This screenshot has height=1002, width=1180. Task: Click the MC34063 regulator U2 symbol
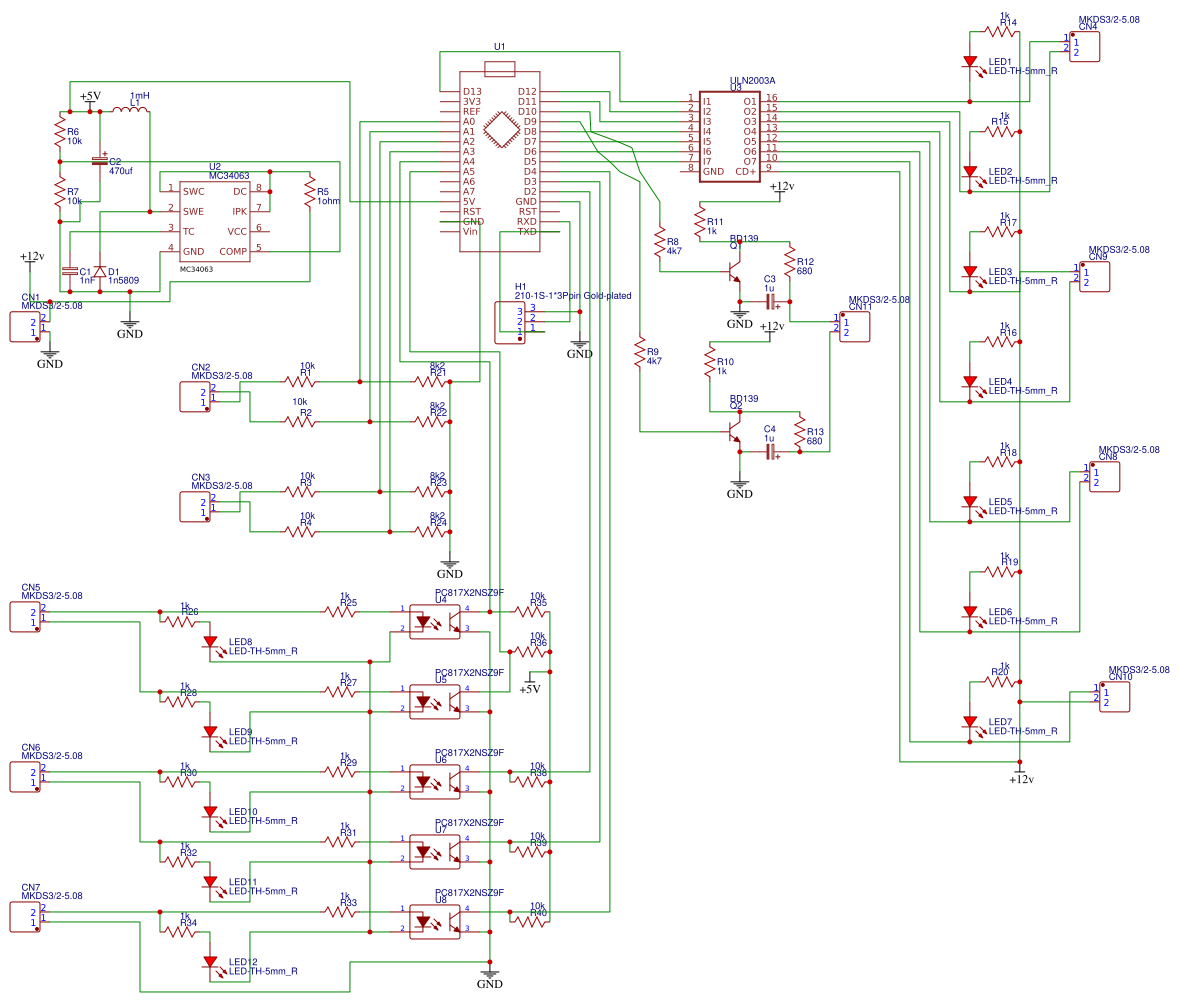[x=215, y=221]
